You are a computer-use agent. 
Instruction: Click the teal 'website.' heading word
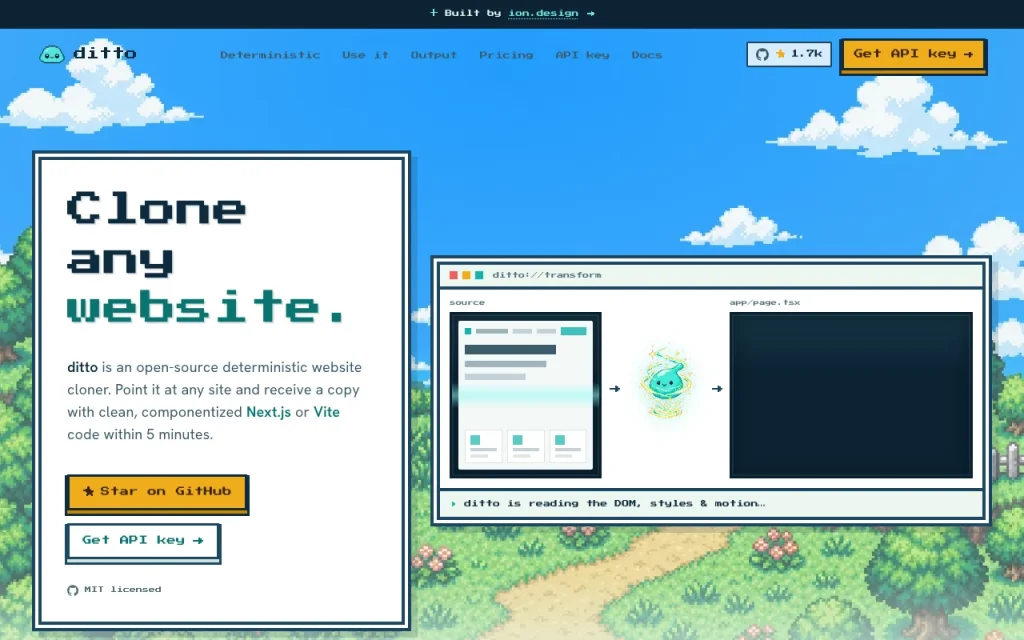point(206,307)
